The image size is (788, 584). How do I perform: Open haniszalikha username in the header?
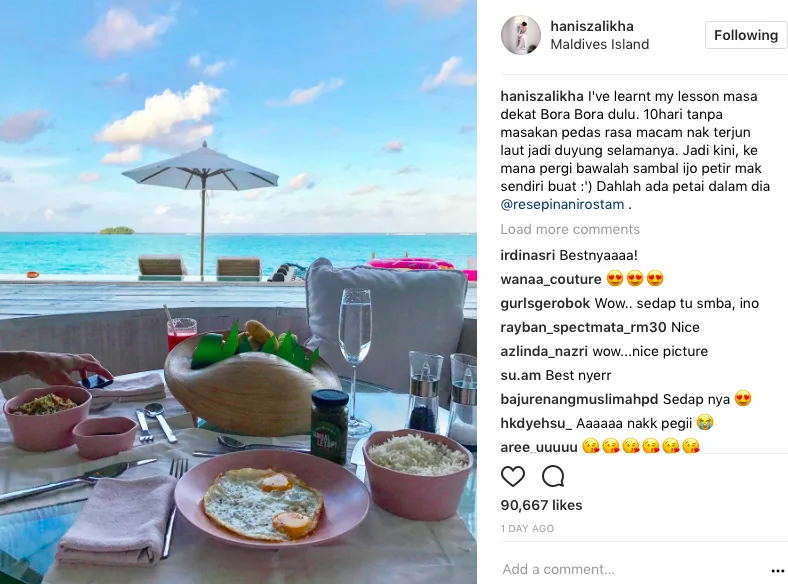[x=592, y=26]
